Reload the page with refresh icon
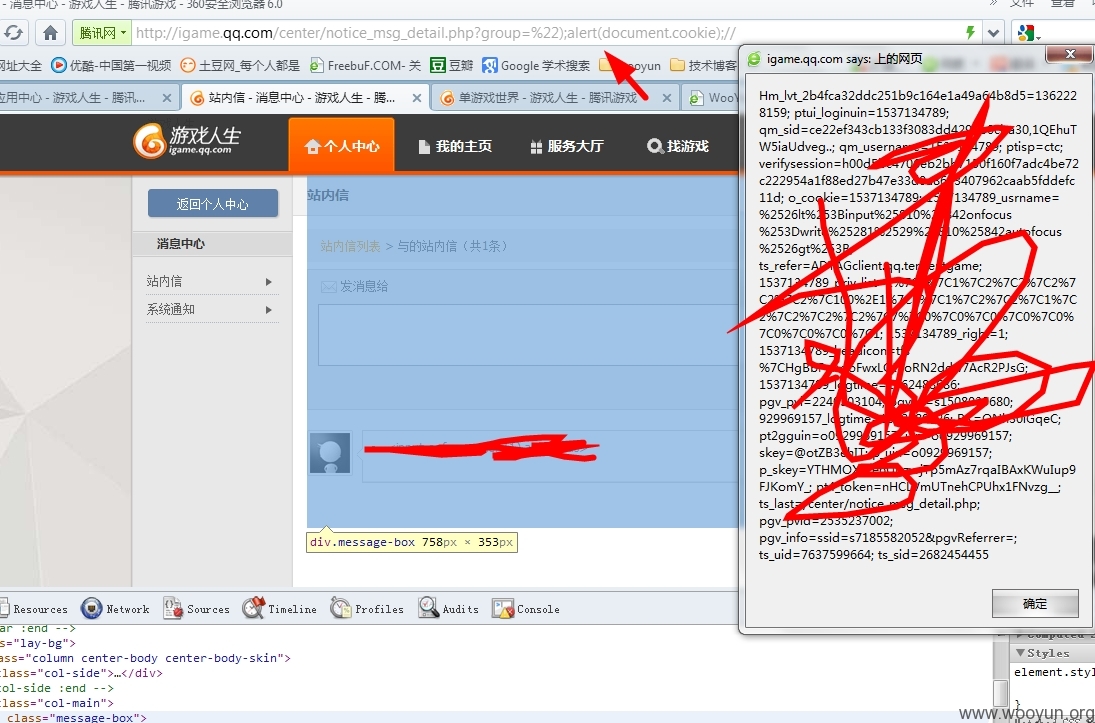 coord(13,33)
